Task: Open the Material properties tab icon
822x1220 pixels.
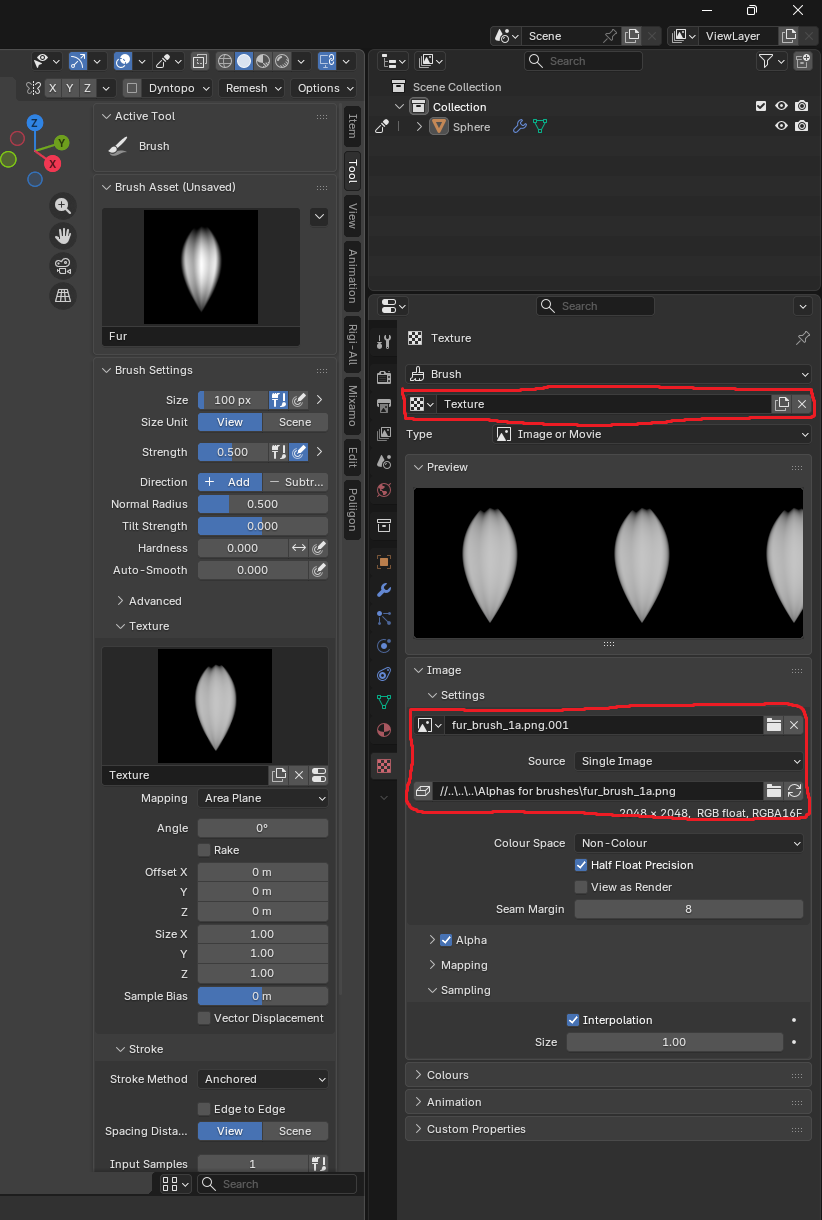Action: pyautogui.click(x=384, y=730)
